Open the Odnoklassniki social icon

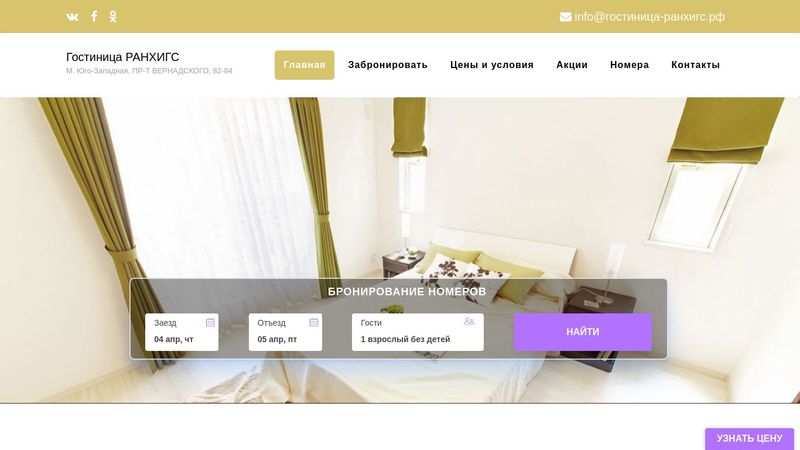(x=113, y=16)
